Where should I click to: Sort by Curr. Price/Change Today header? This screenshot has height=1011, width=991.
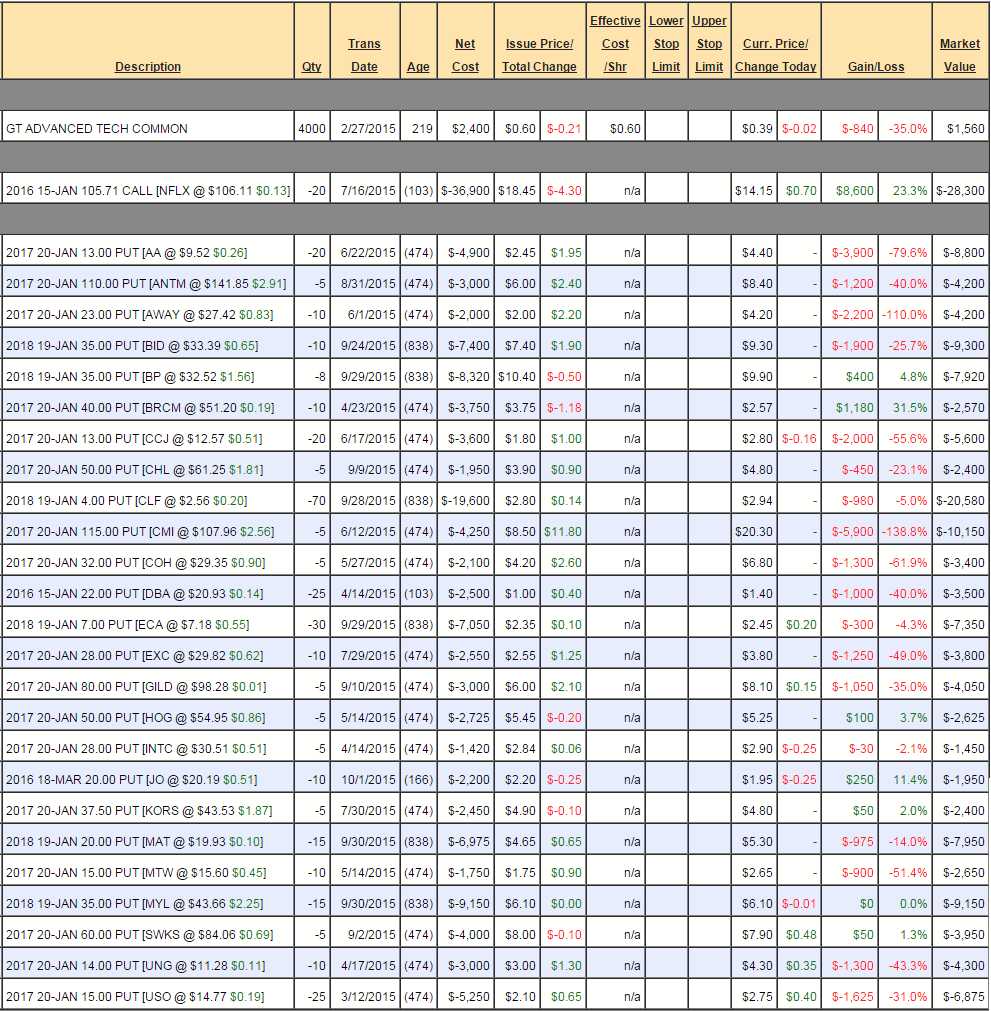775,55
